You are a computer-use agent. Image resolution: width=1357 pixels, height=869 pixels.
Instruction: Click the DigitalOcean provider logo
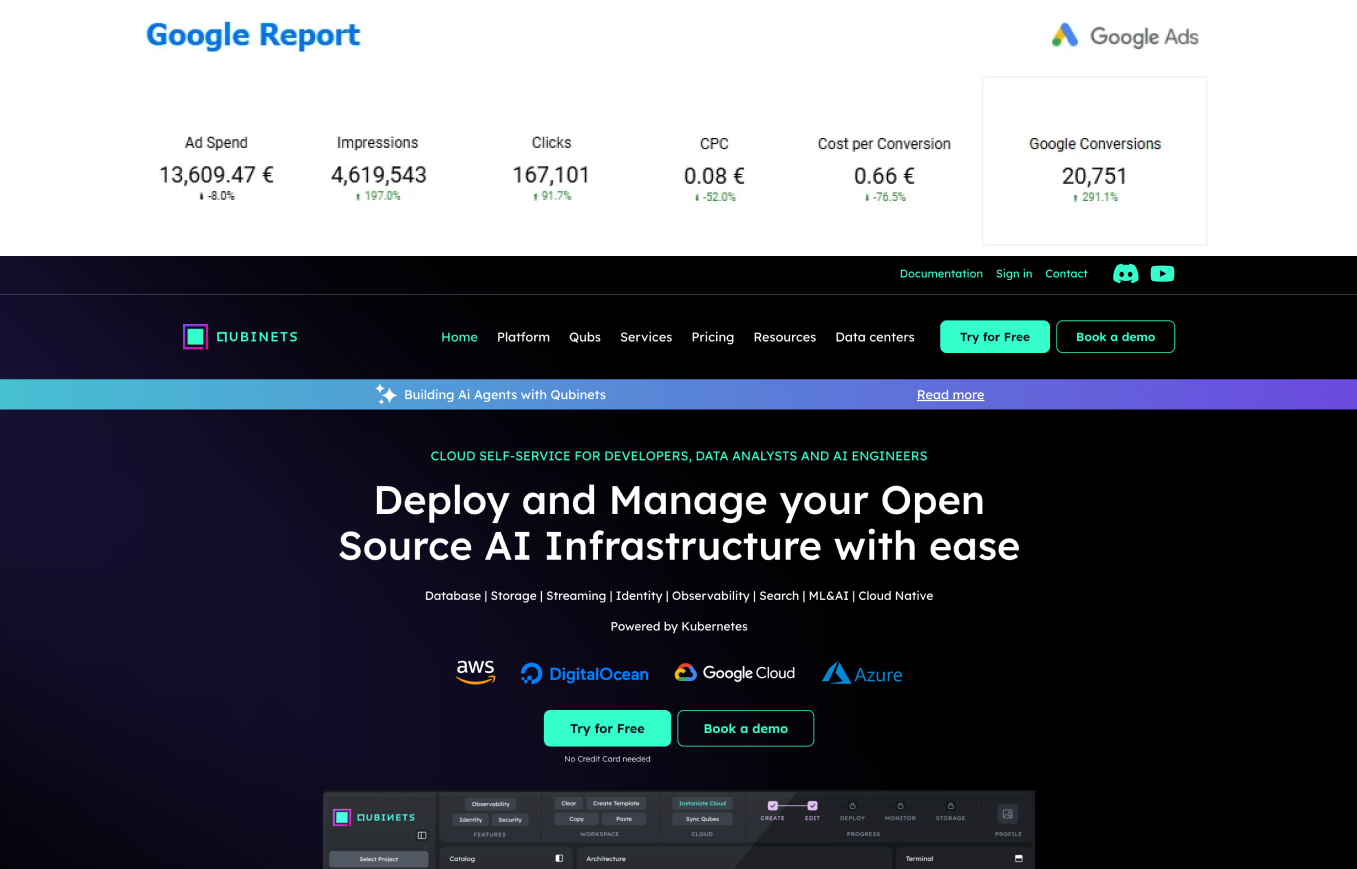pyautogui.click(x=585, y=674)
